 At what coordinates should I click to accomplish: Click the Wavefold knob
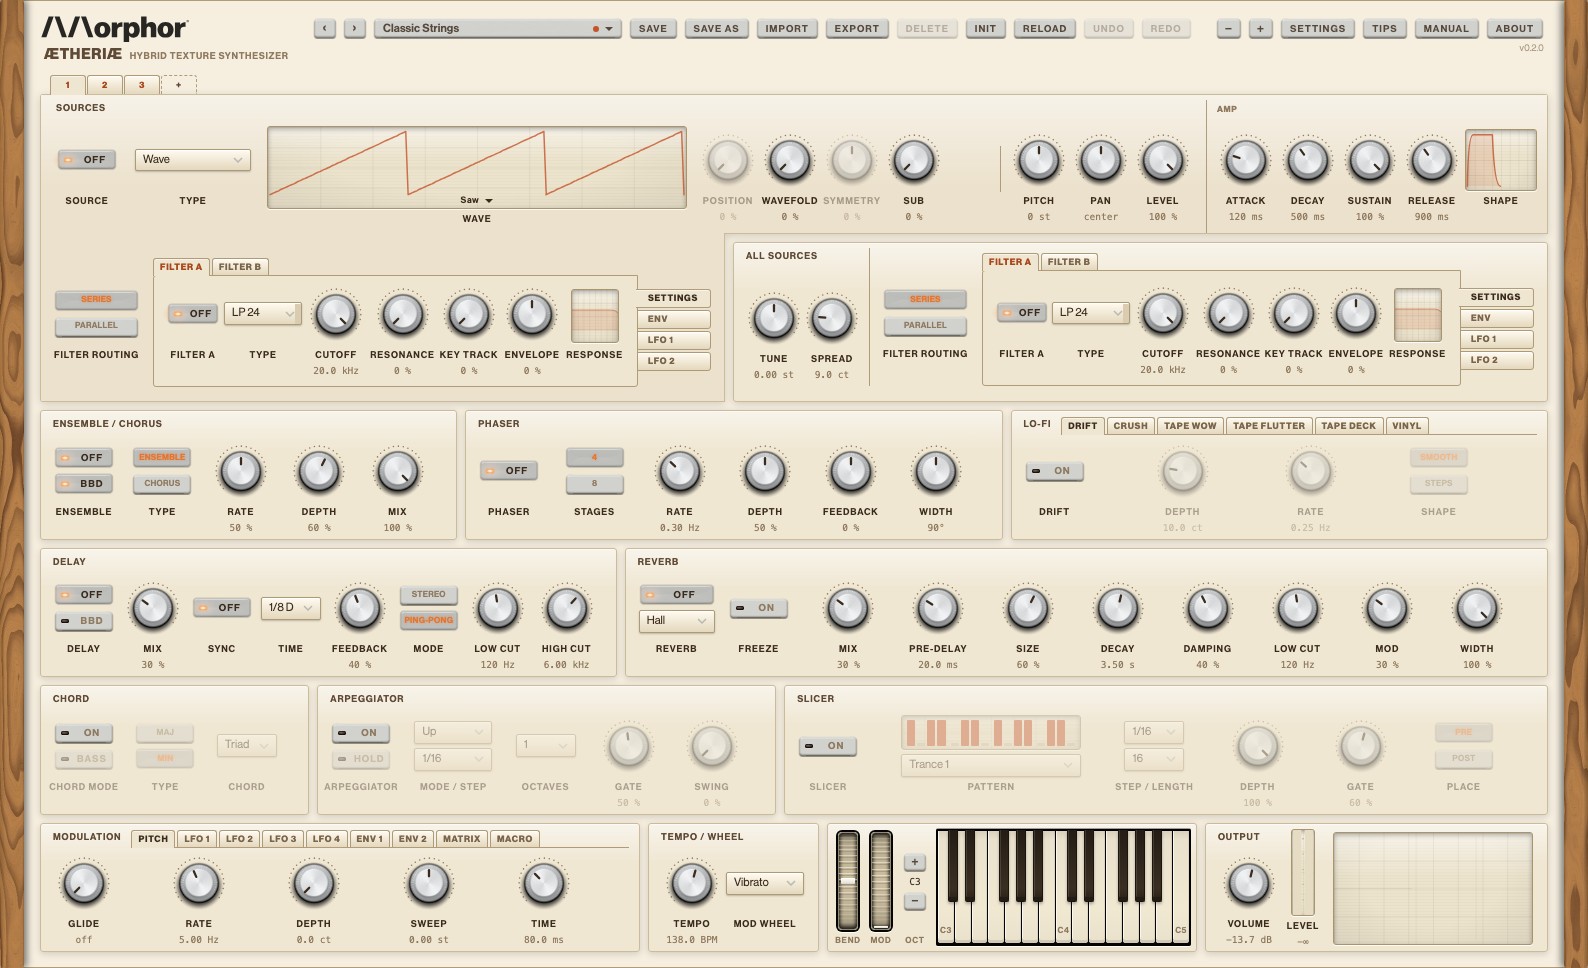coord(789,160)
